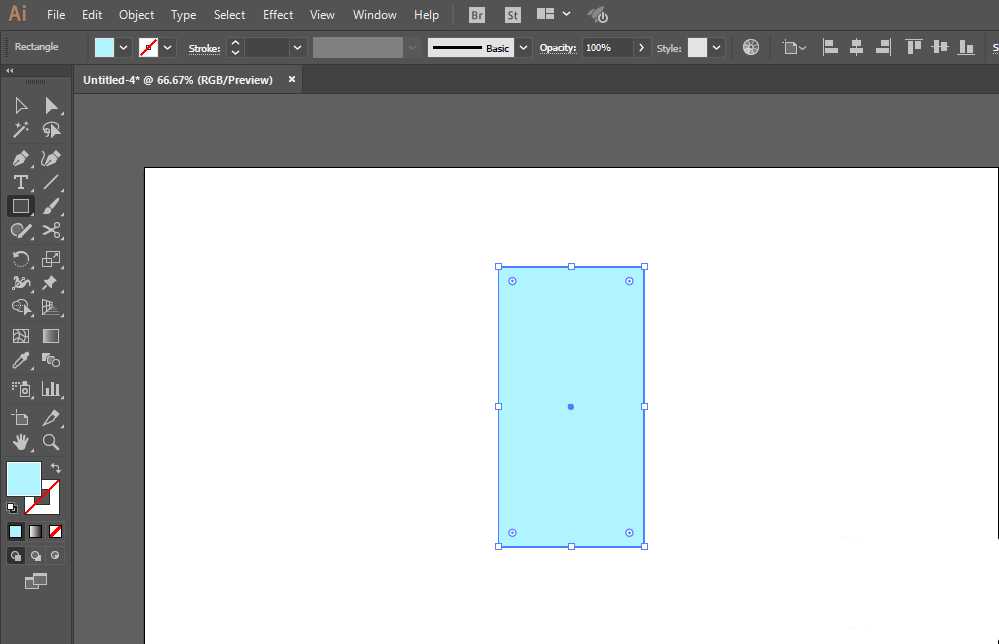Image resolution: width=999 pixels, height=644 pixels.
Task: Click the light blue fill swatch in toolbox
Action: coord(24,479)
